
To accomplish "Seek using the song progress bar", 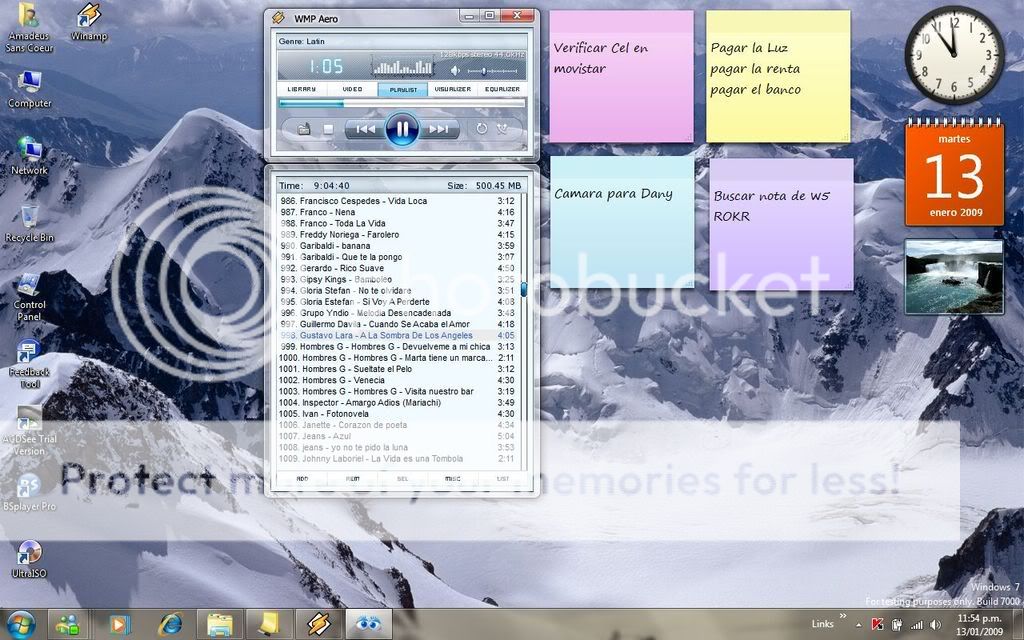I will click(402, 103).
